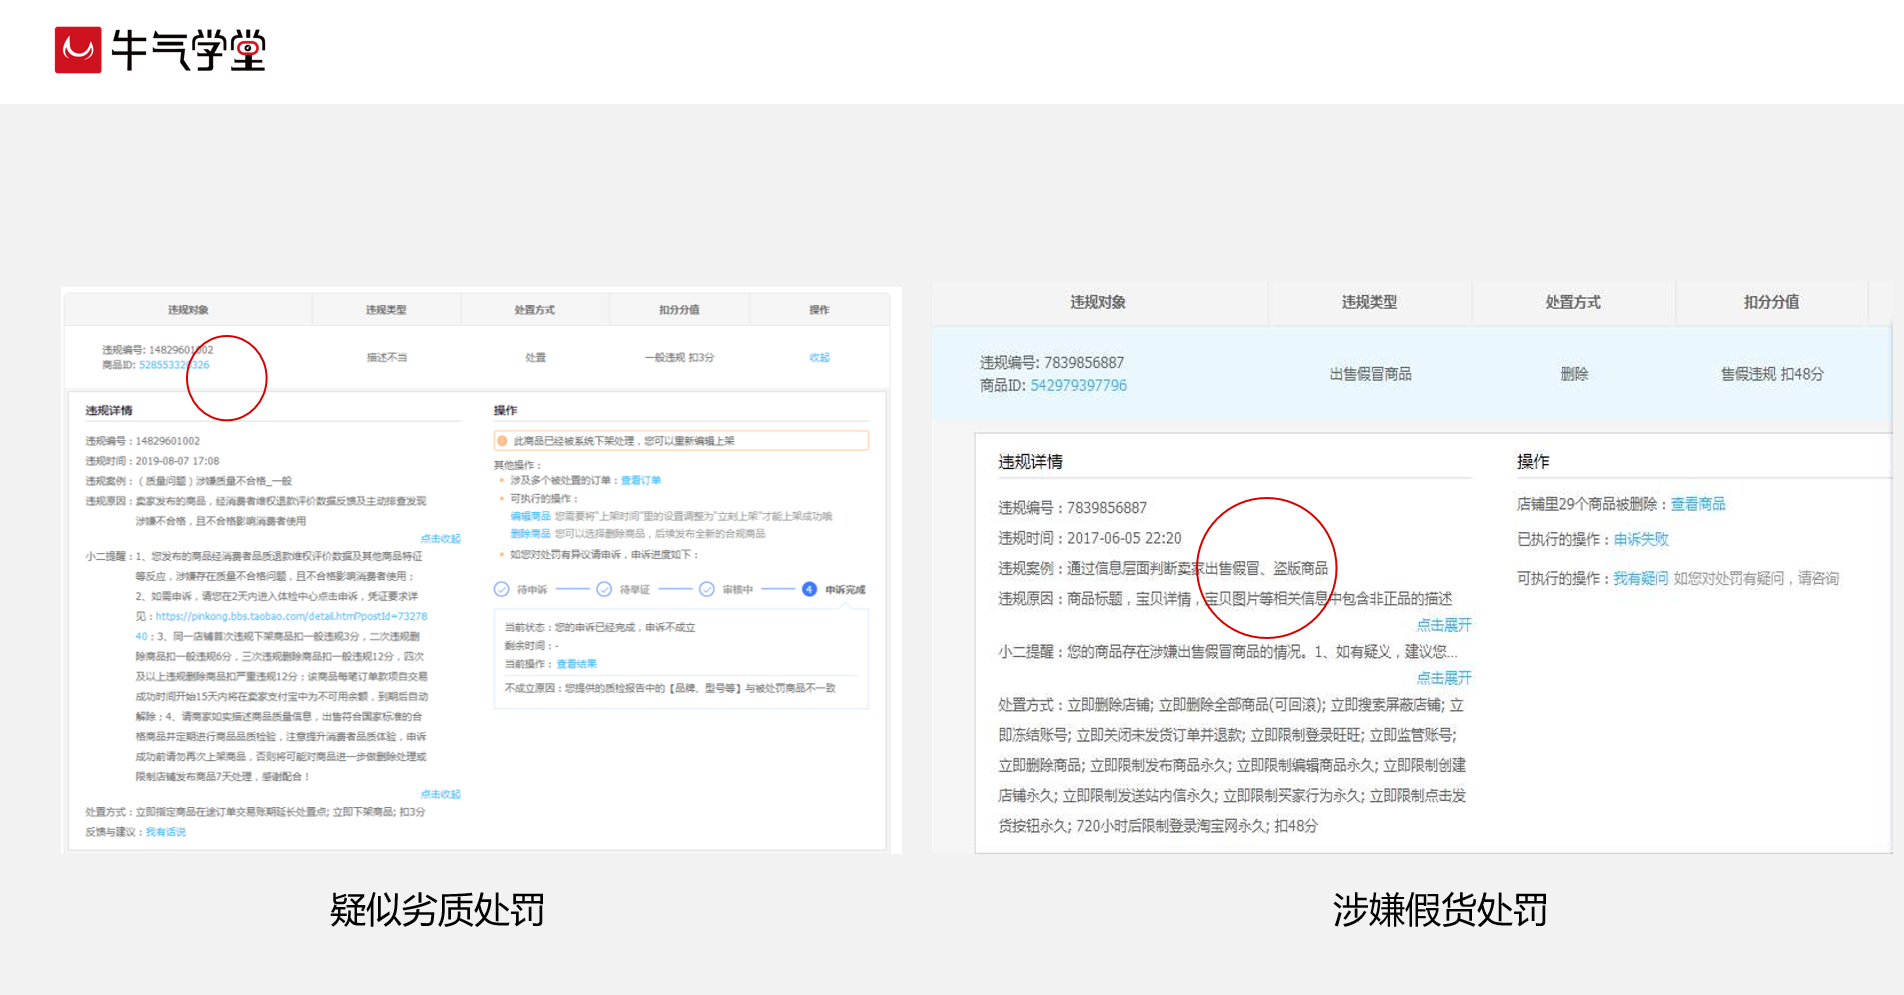
Task: Collapse the row via 收起 link
Action: click(x=819, y=357)
